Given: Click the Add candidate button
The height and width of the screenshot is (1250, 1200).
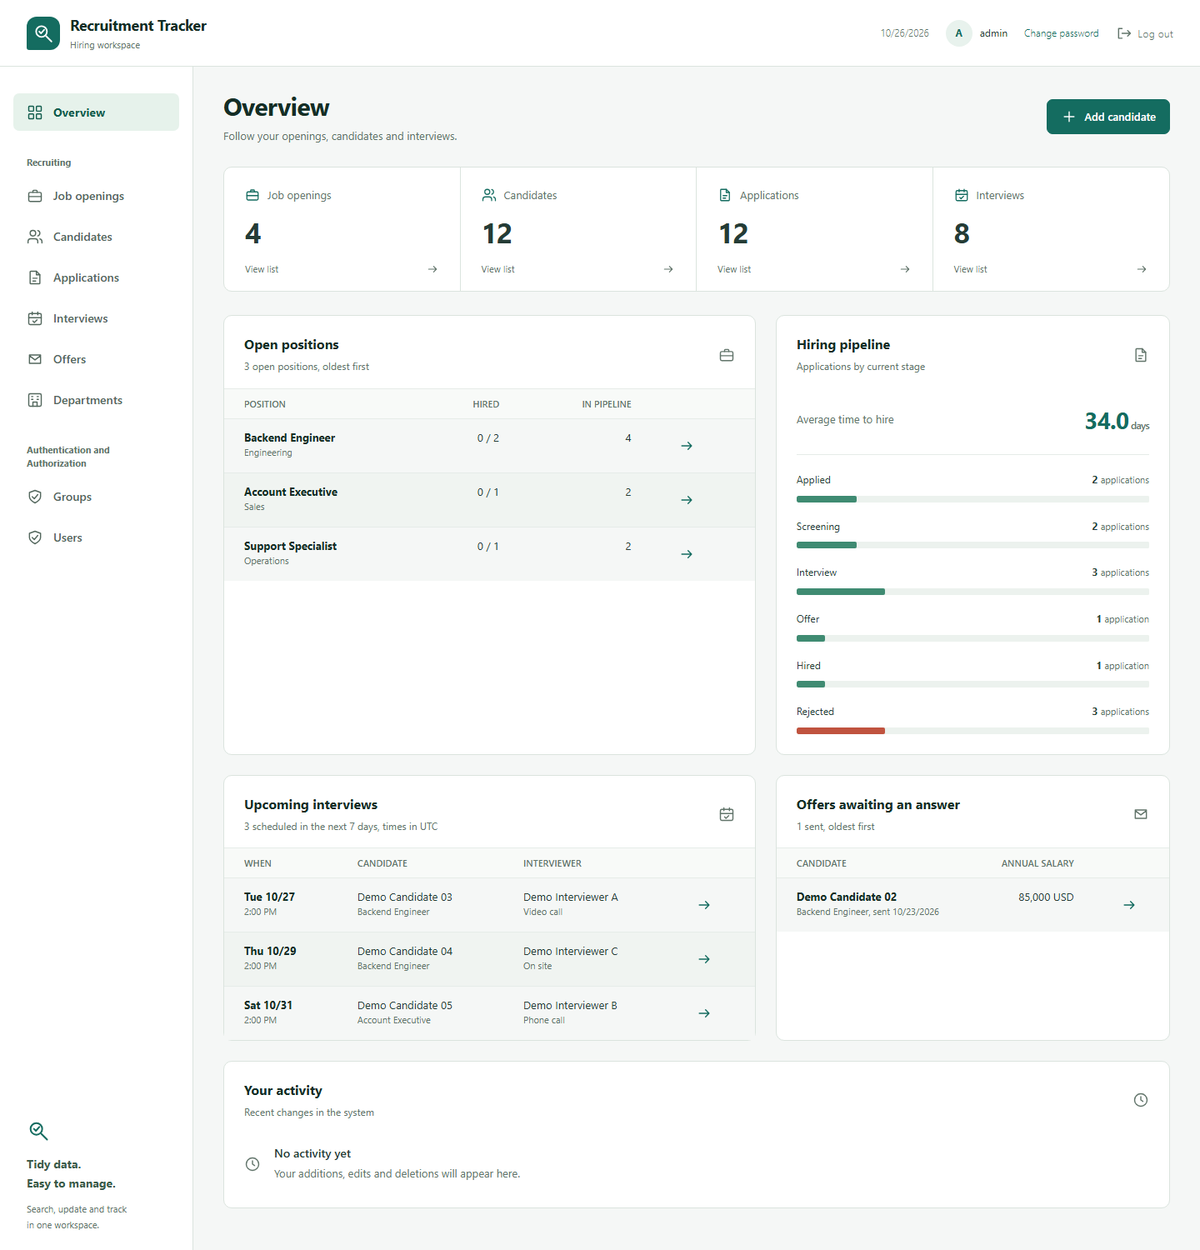Looking at the screenshot, I should coord(1108,117).
